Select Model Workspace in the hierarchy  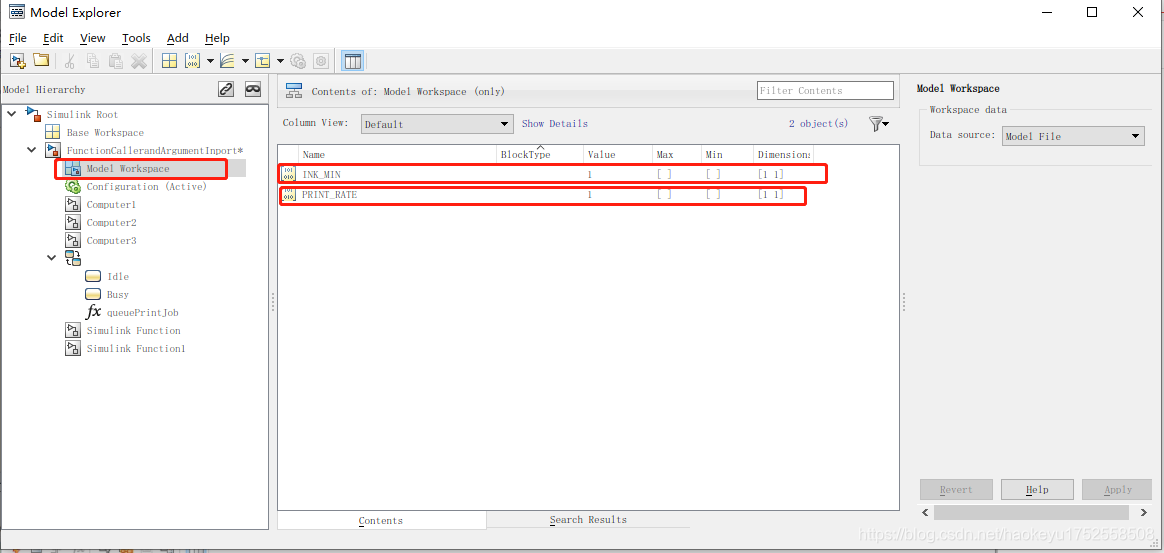[x=128, y=168]
